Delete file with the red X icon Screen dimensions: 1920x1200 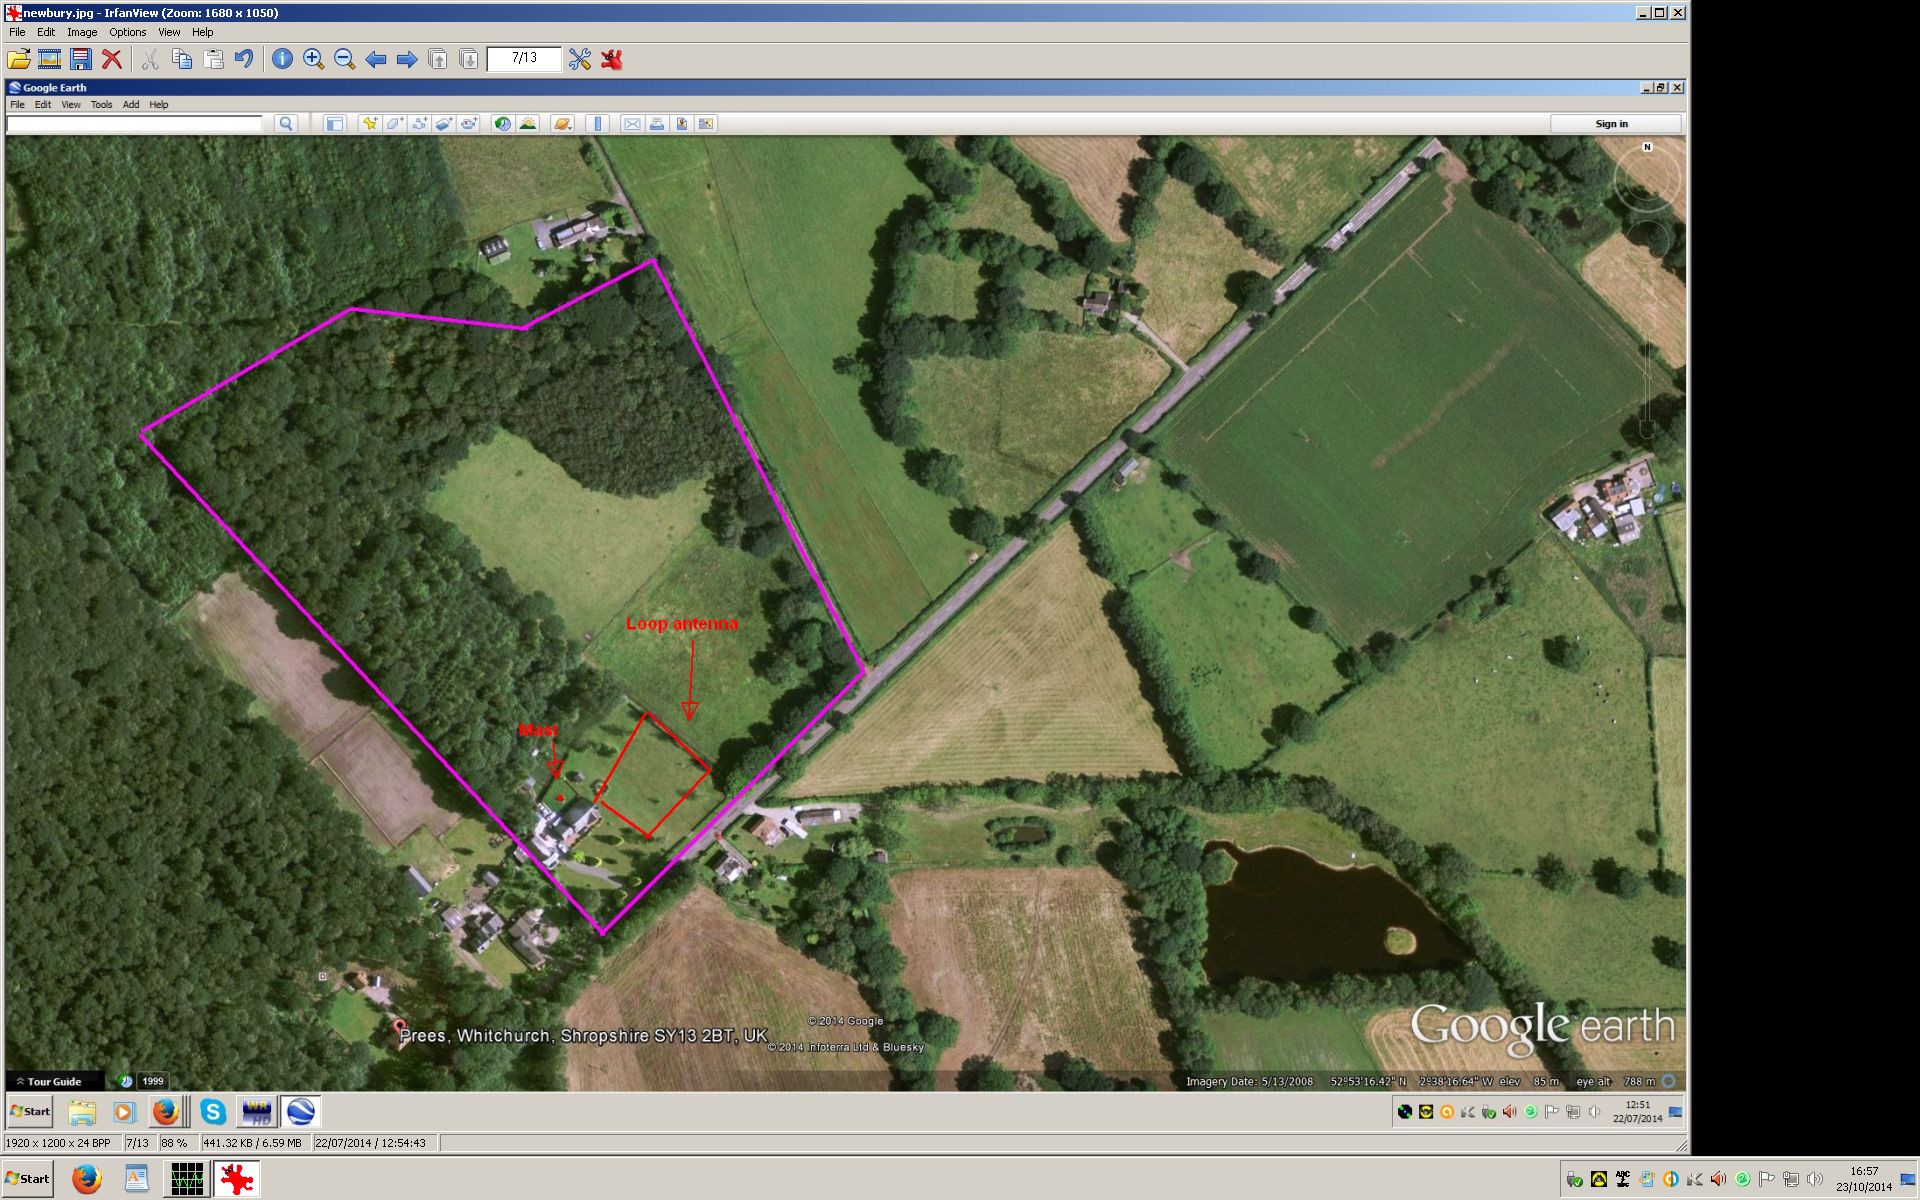click(112, 59)
